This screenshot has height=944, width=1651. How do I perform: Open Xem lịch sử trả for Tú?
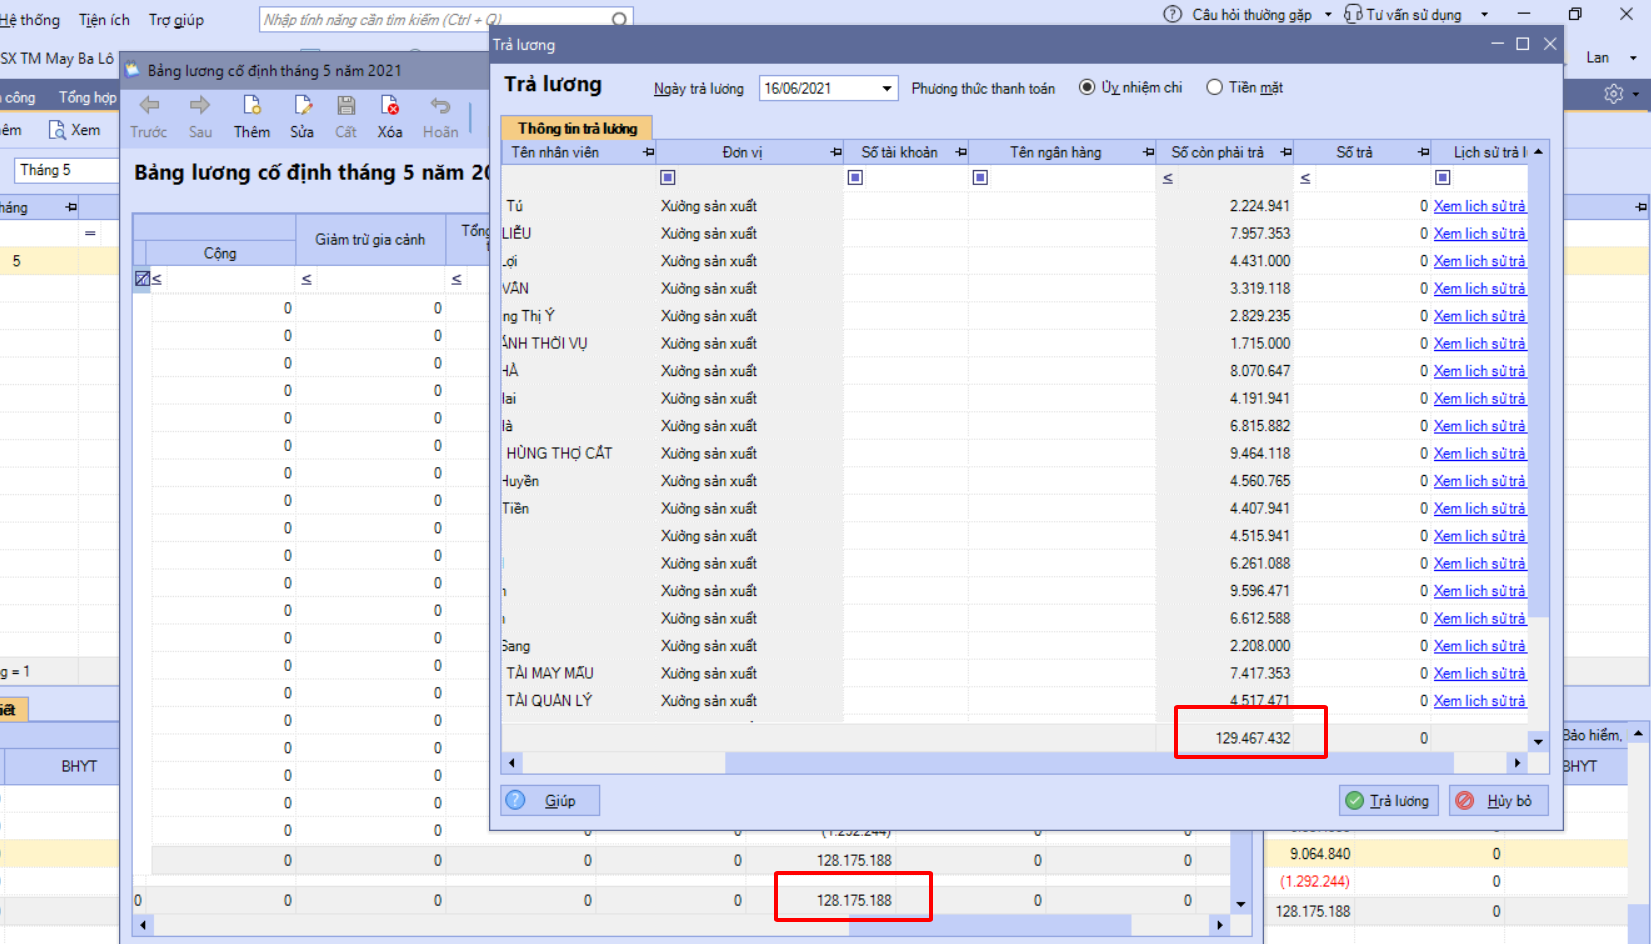pos(1479,206)
